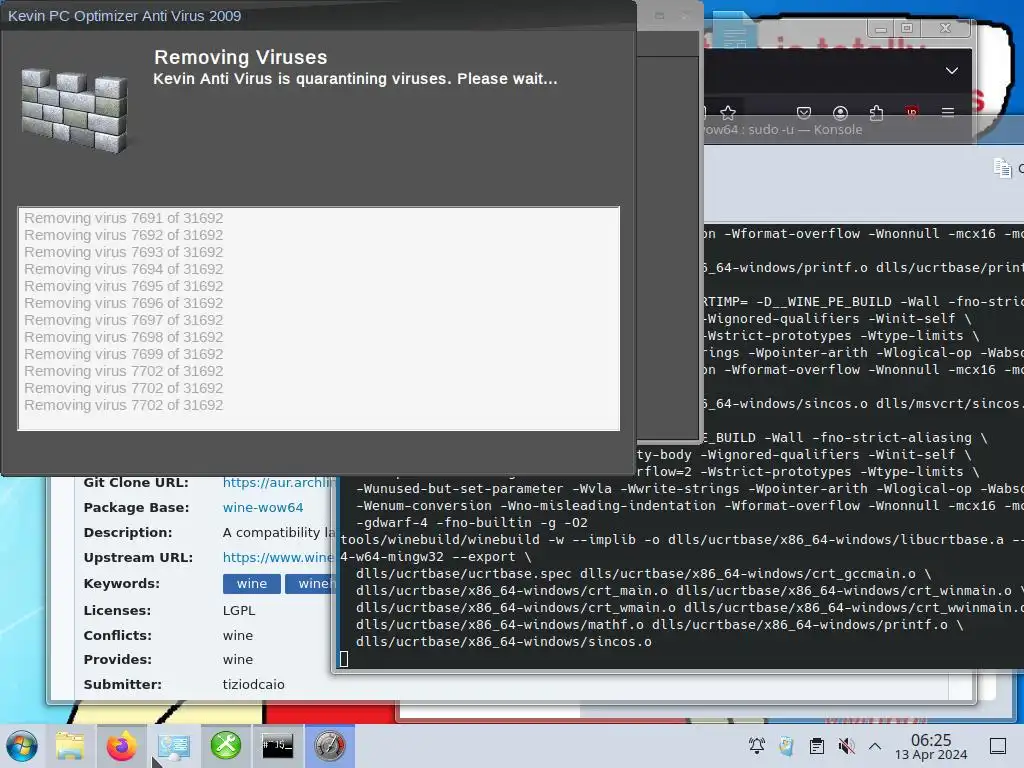Open the Firefox hamburger application menu
The height and width of the screenshot is (768, 1024).
click(948, 112)
